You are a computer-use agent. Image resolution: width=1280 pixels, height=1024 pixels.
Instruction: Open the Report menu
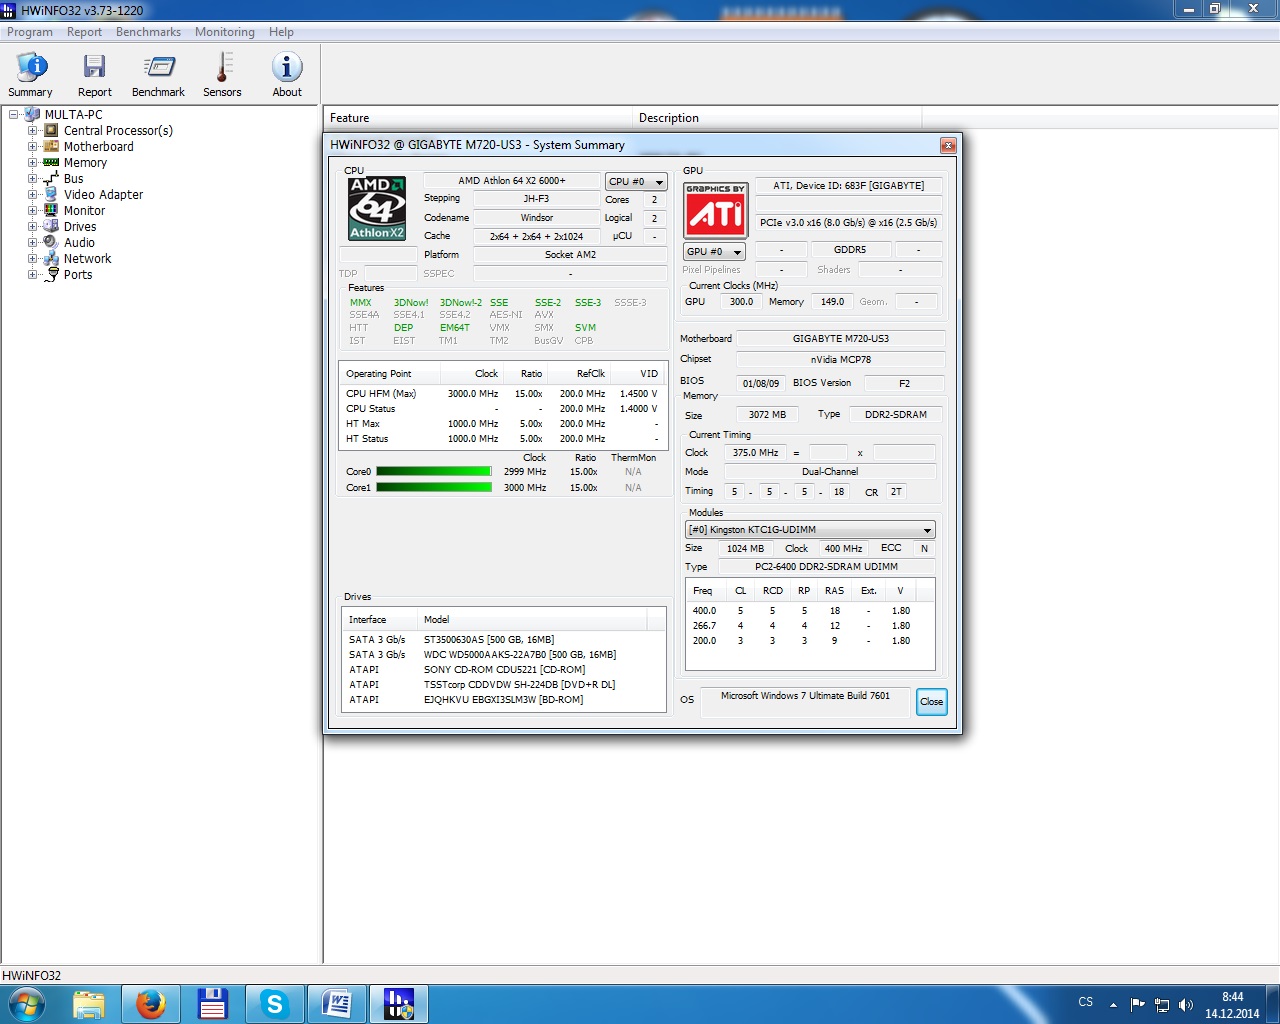[x=84, y=32]
